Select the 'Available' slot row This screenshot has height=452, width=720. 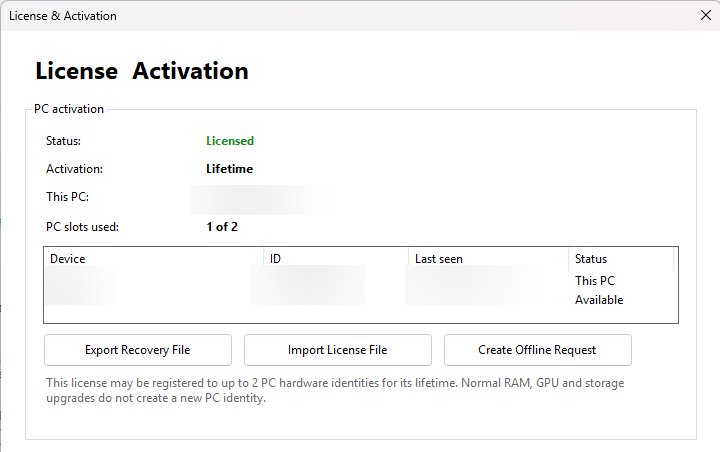[x=360, y=300]
